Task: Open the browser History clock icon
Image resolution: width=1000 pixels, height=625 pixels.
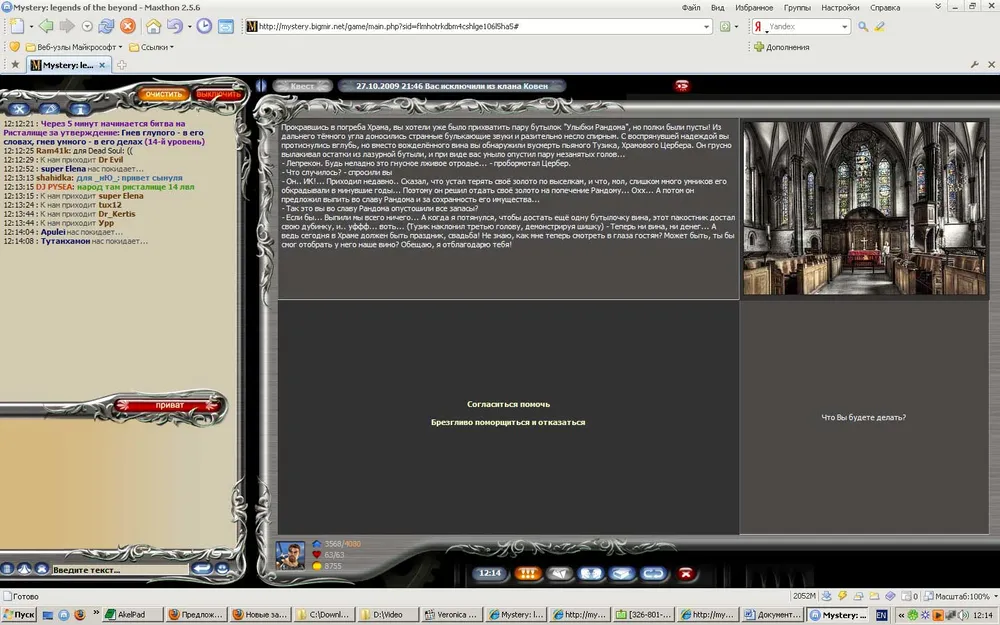Action: 204,27
